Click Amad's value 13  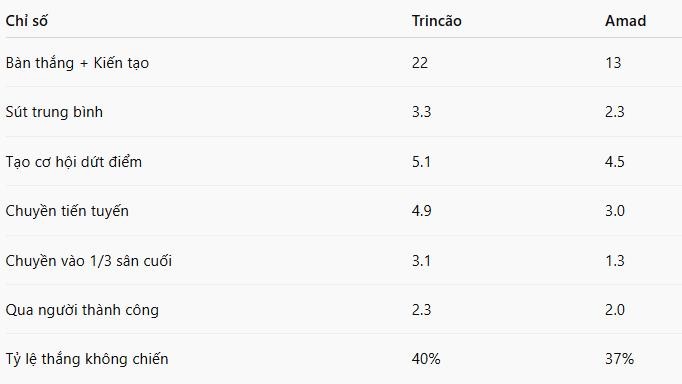pyautogui.click(x=613, y=63)
